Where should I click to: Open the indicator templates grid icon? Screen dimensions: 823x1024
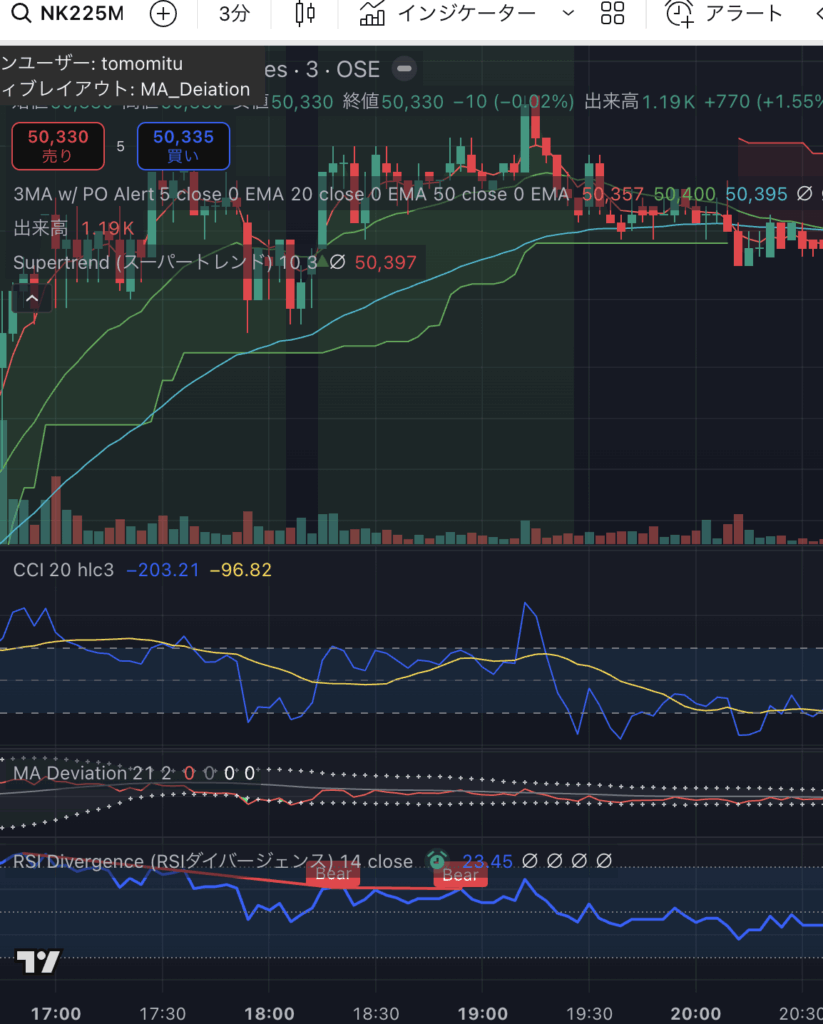[x=612, y=14]
